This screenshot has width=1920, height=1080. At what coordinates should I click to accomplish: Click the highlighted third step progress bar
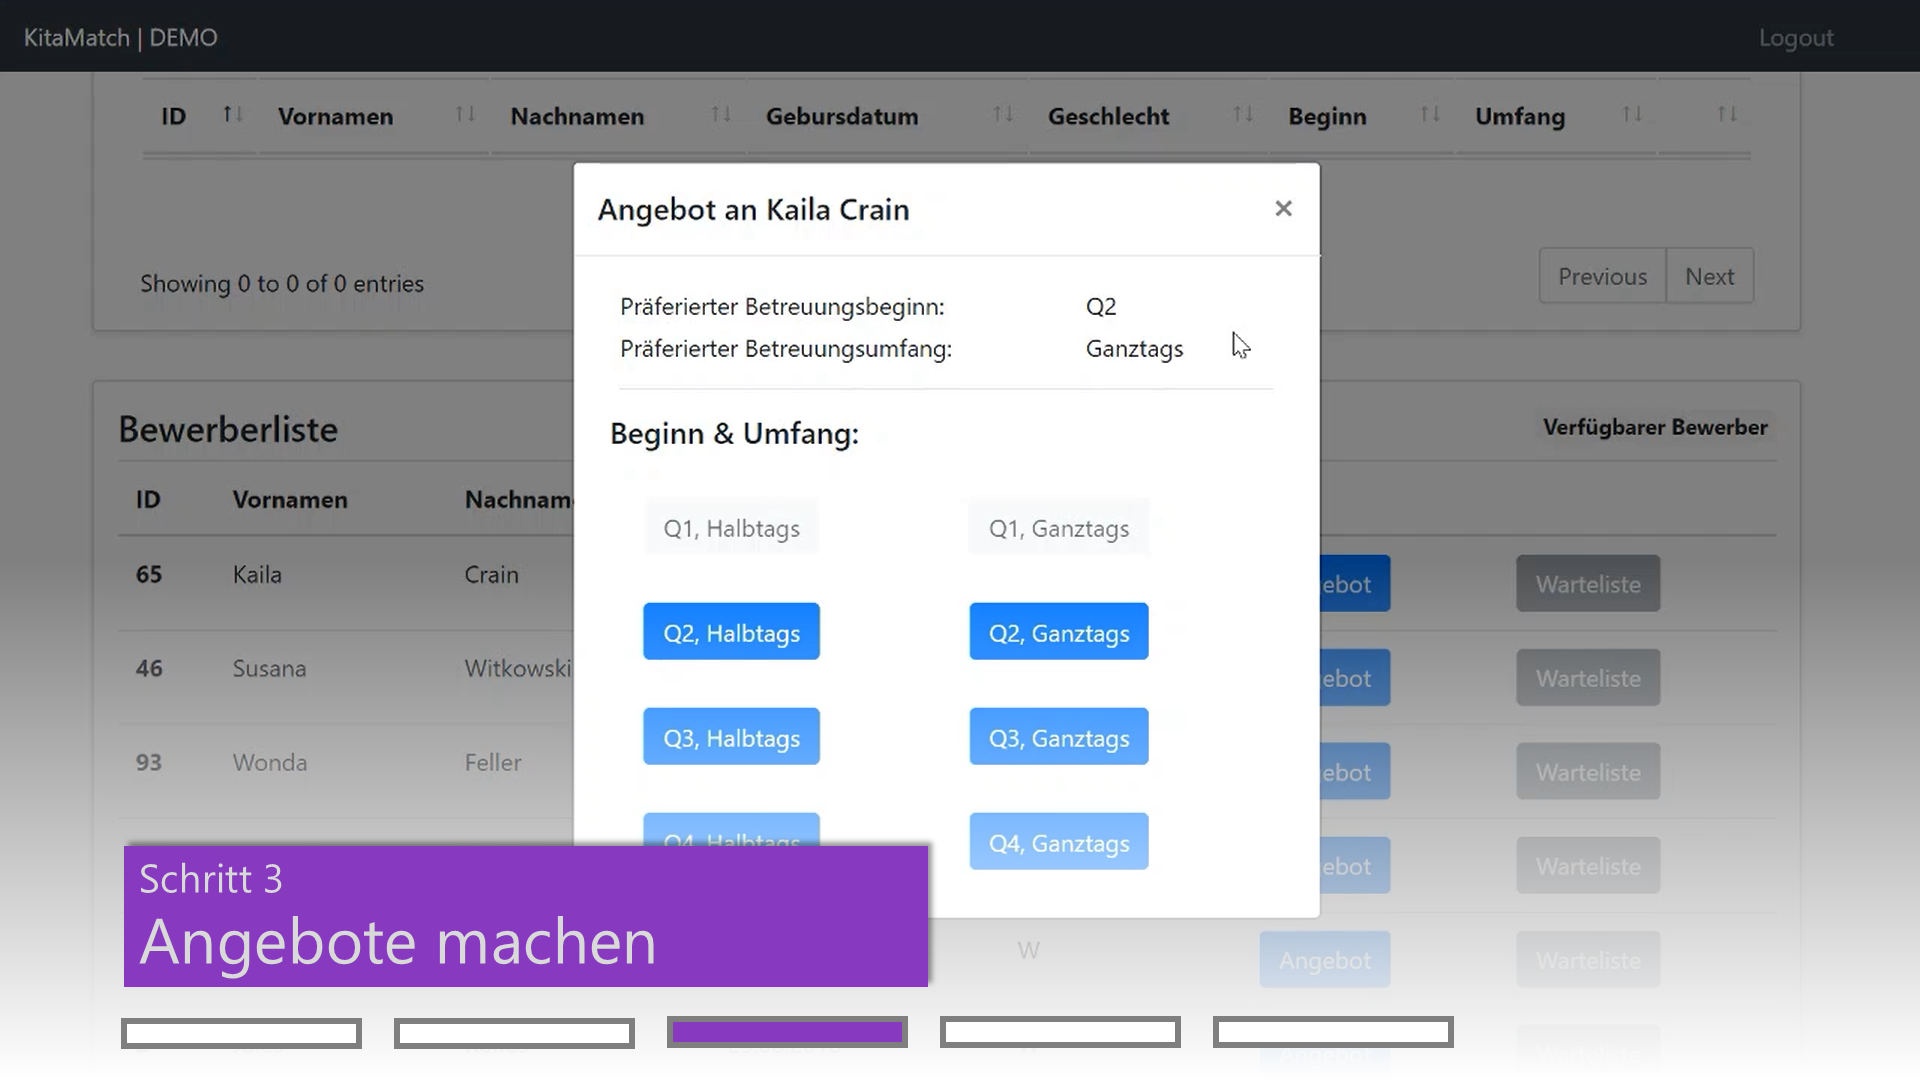tap(787, 1032)
